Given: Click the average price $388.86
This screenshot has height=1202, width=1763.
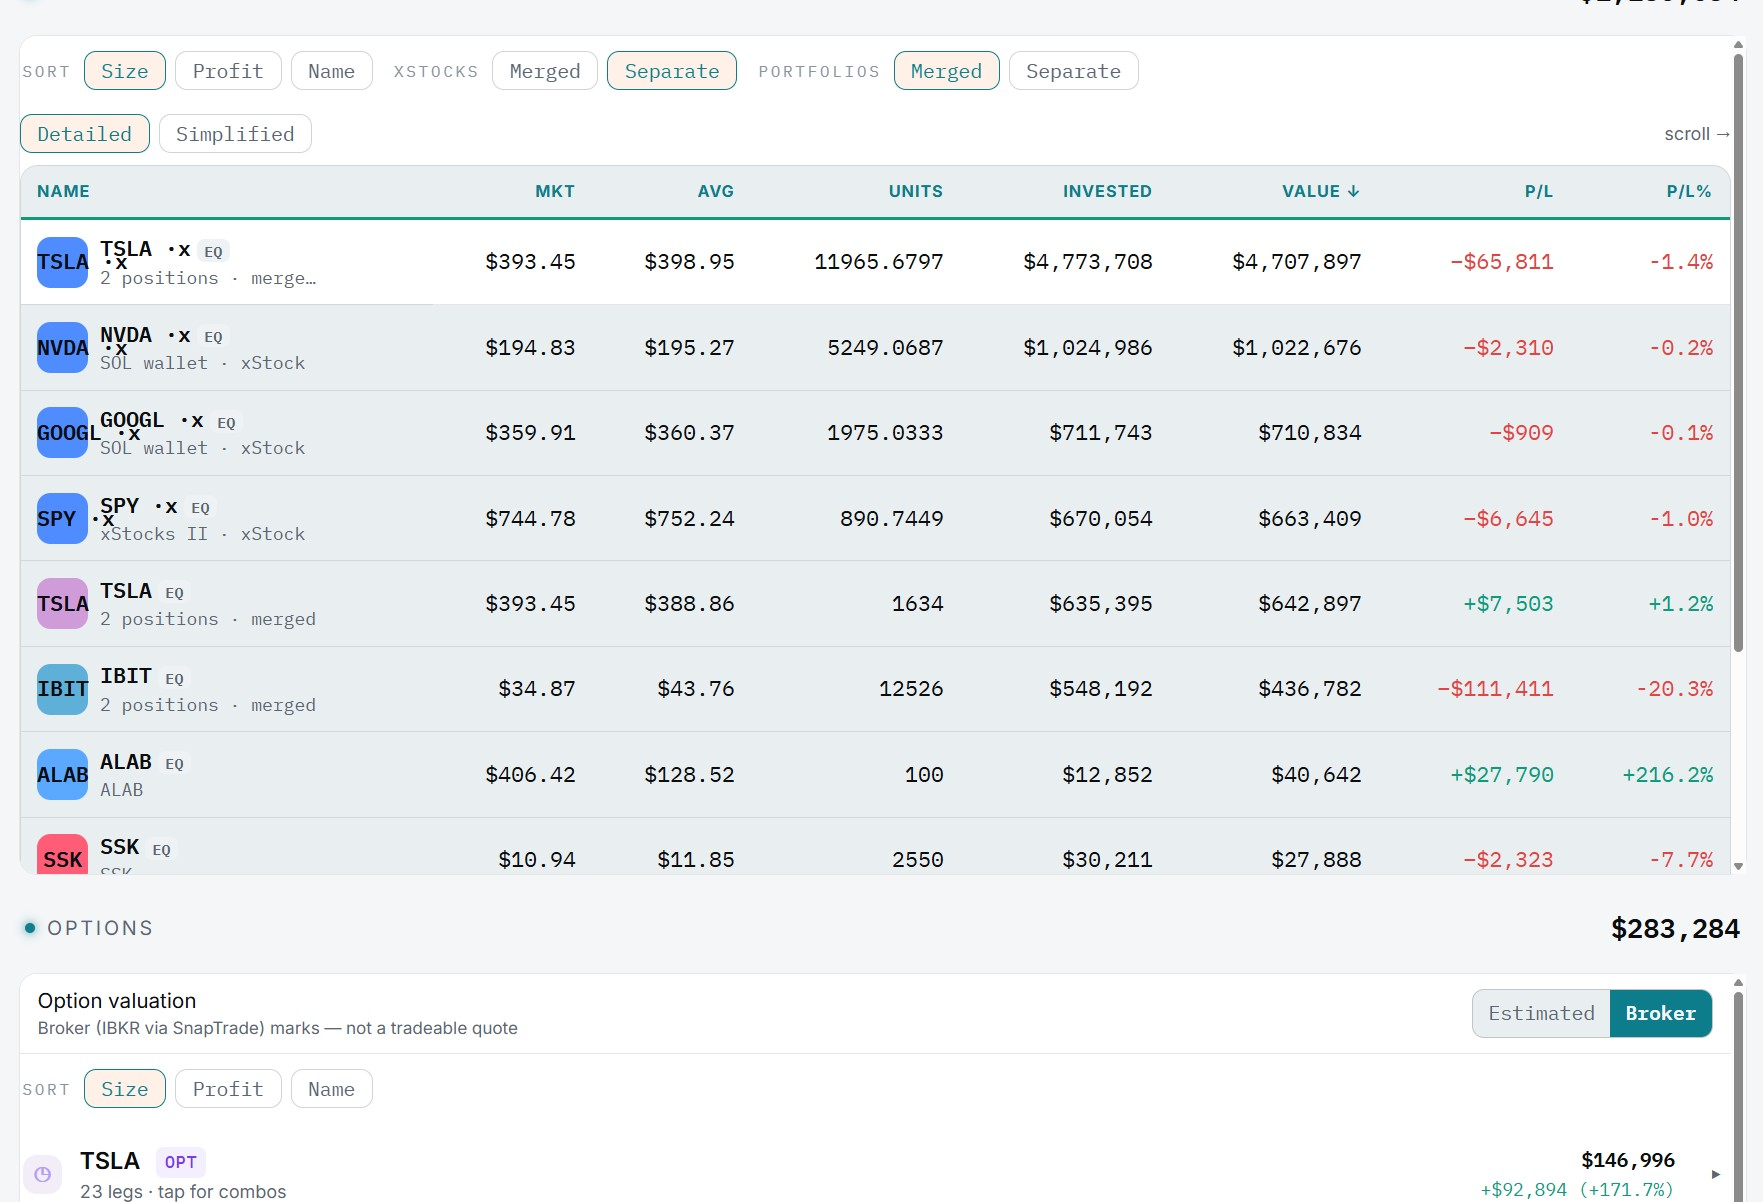Looking at the screenshot, I should click(689, 604).
